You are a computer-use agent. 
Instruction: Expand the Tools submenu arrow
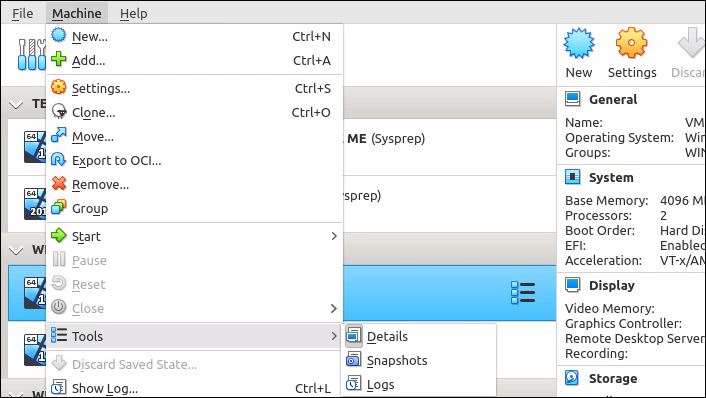[334, 336]
